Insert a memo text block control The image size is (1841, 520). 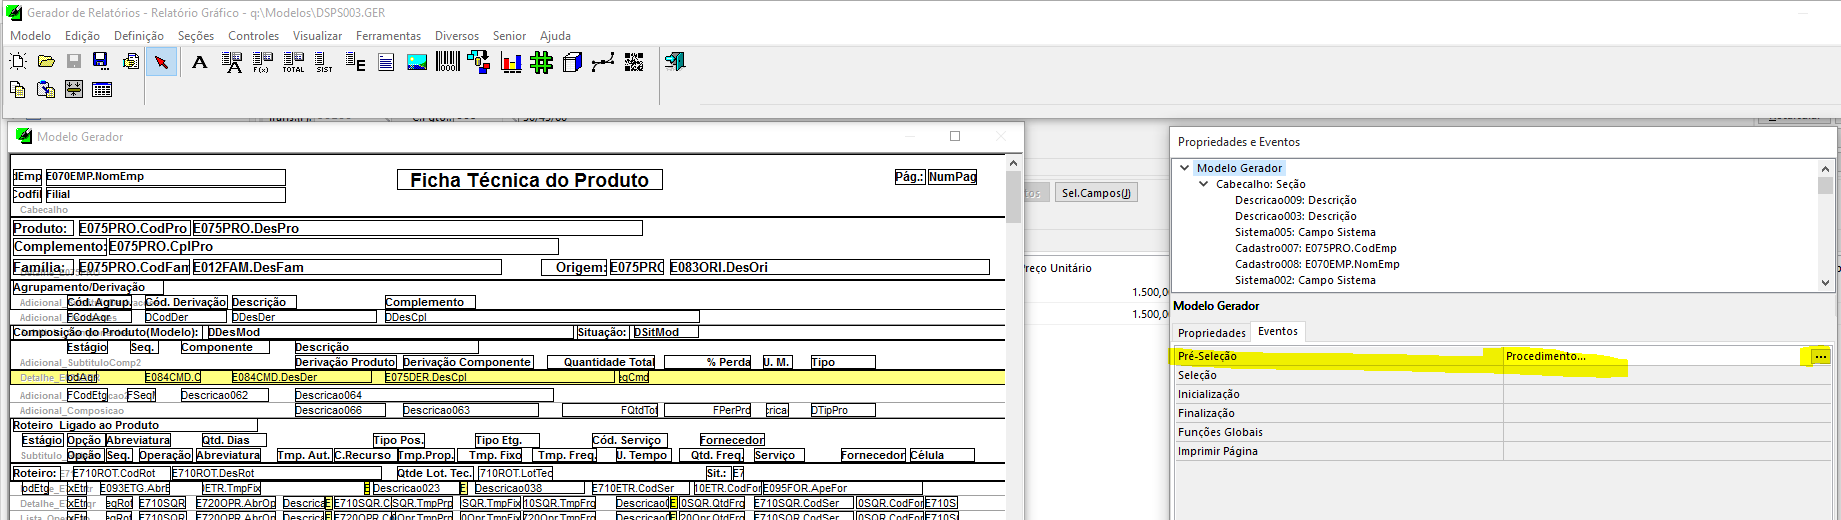tap(386, 63)
